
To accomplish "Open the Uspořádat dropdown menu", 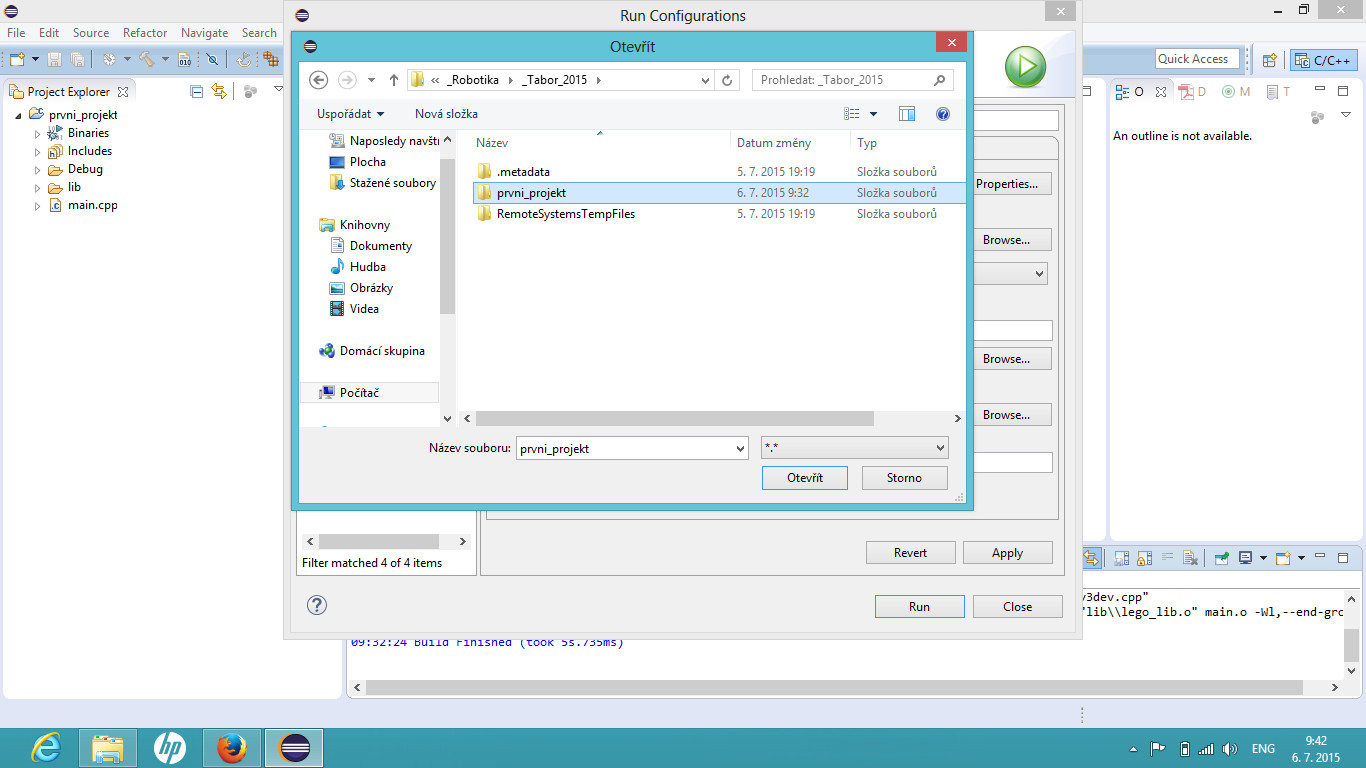I will point(350,114).
